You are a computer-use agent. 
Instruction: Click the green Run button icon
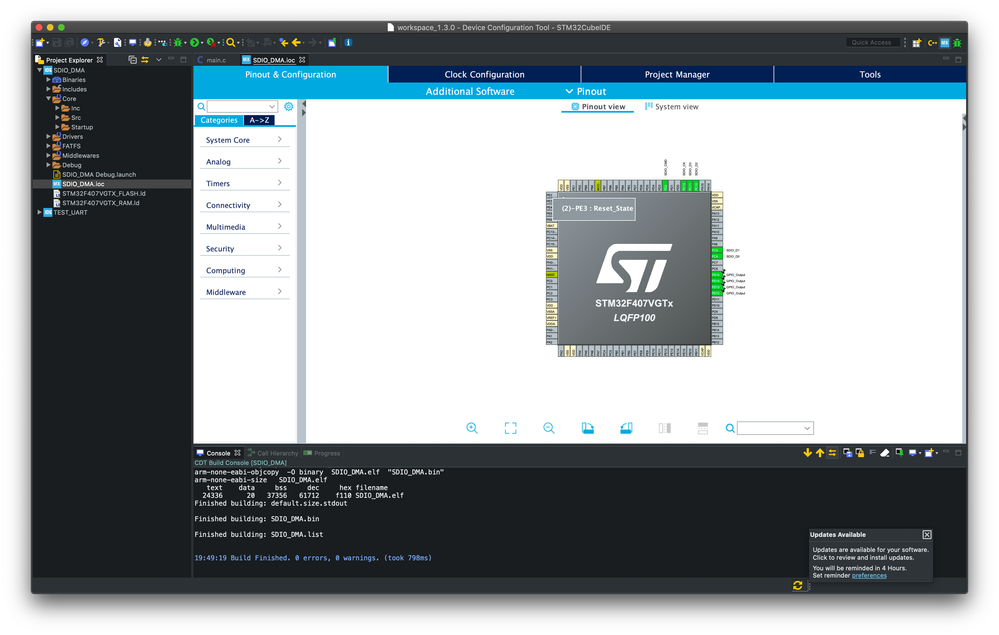194,43
